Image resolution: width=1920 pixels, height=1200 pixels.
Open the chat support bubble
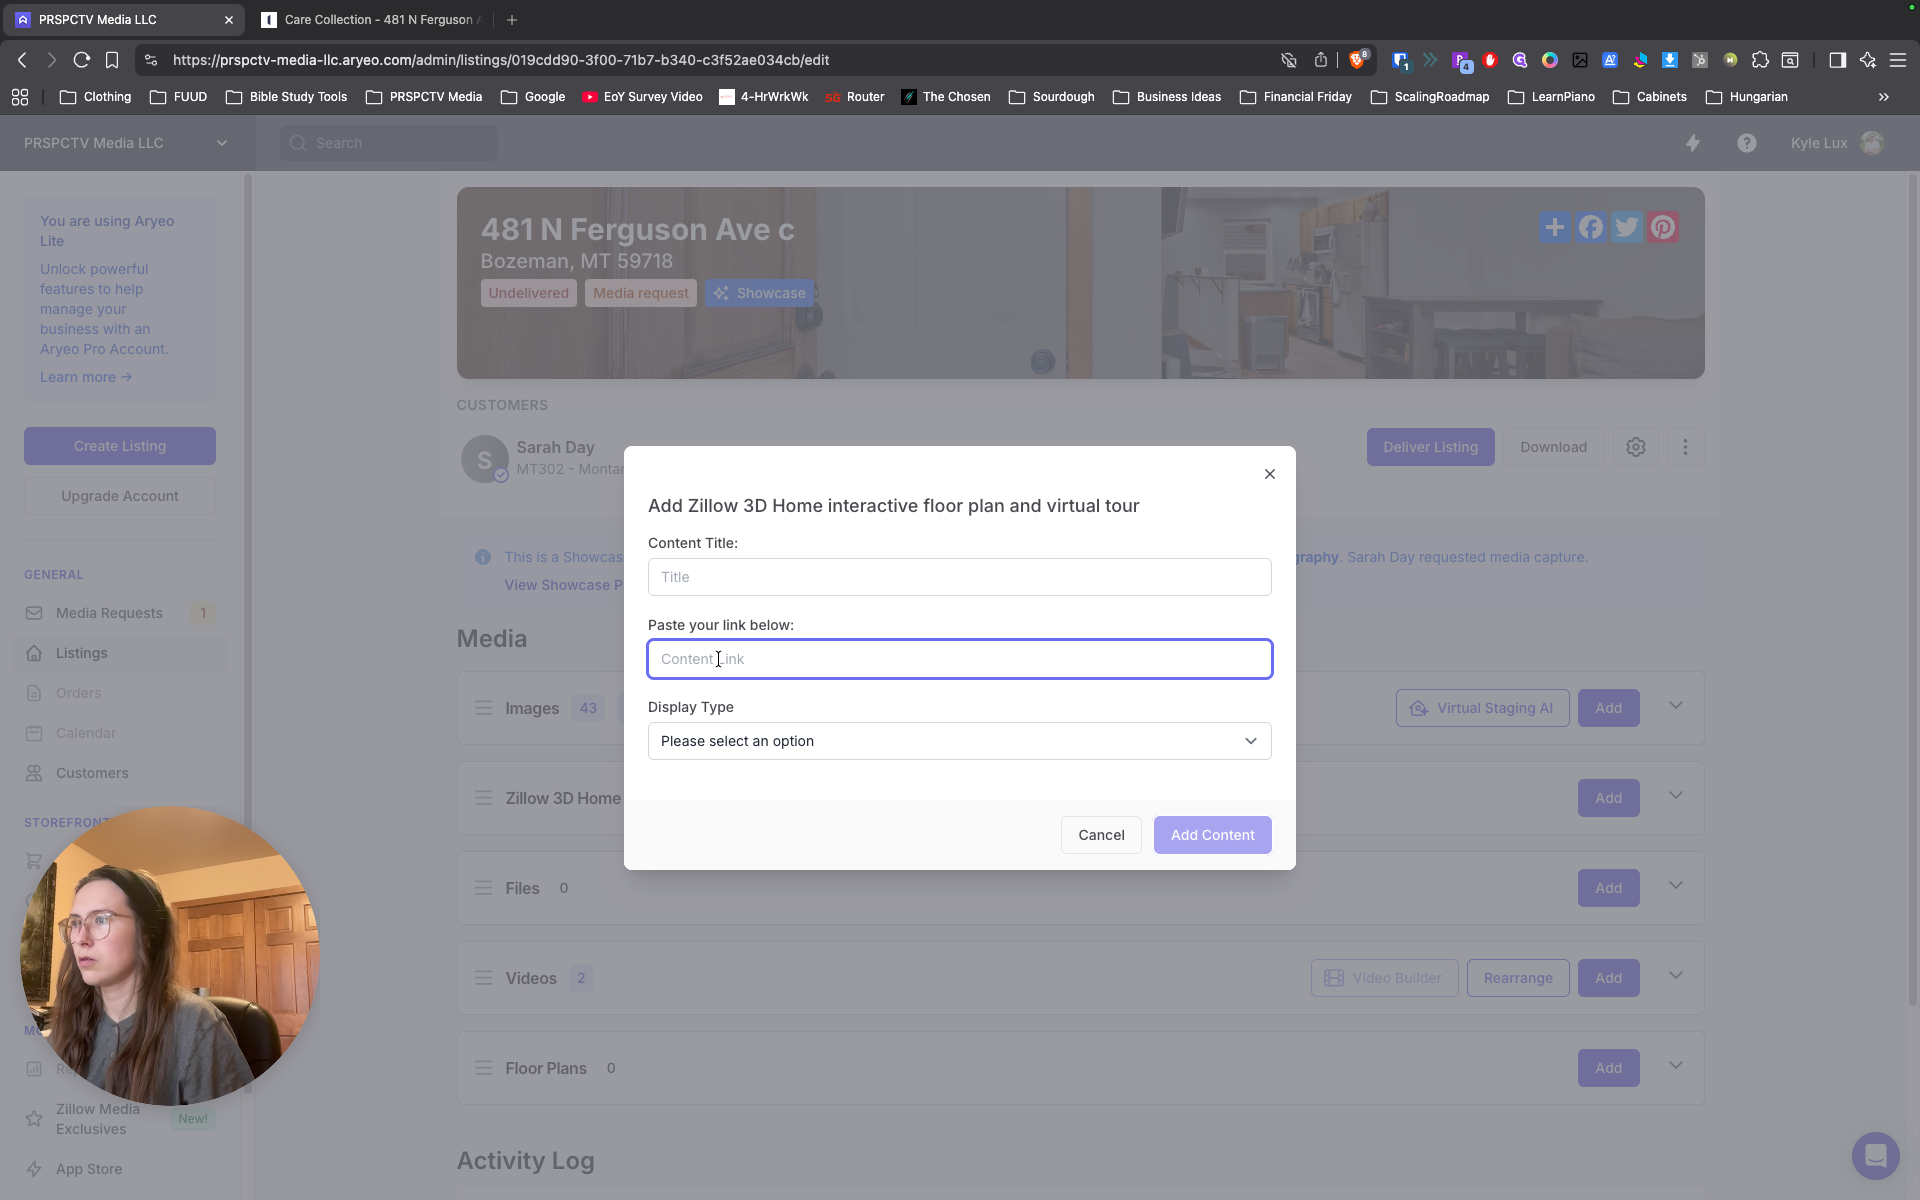(1875, 1156)
